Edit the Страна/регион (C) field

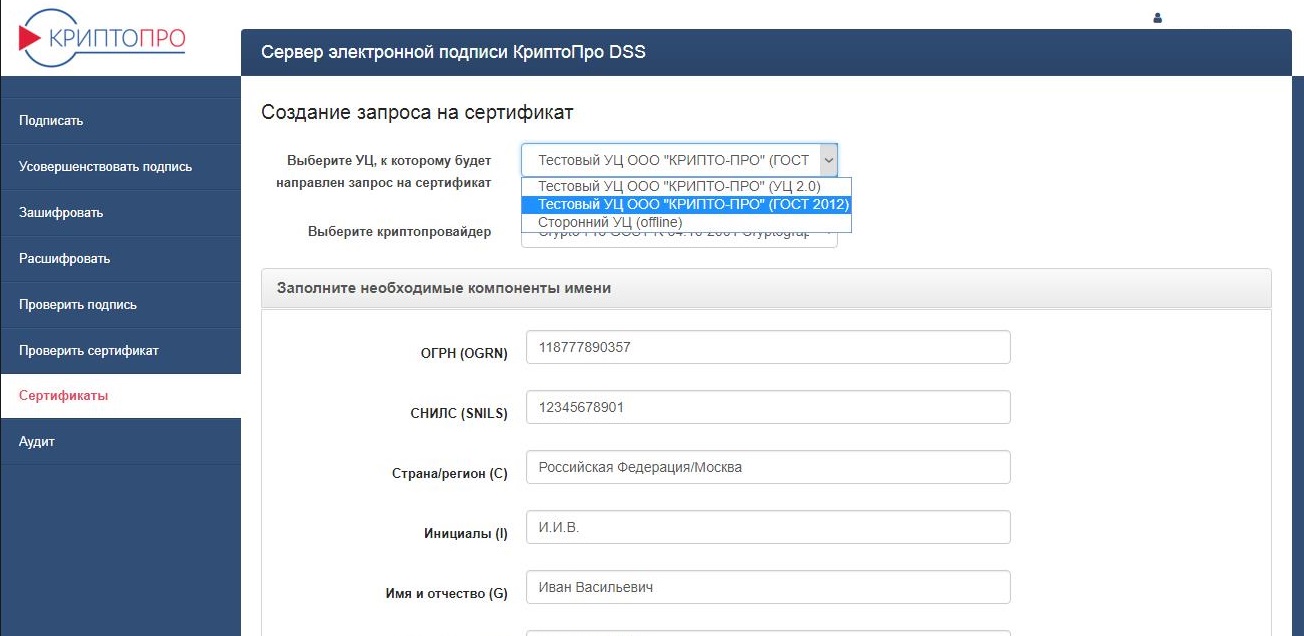tap(767, 467)
